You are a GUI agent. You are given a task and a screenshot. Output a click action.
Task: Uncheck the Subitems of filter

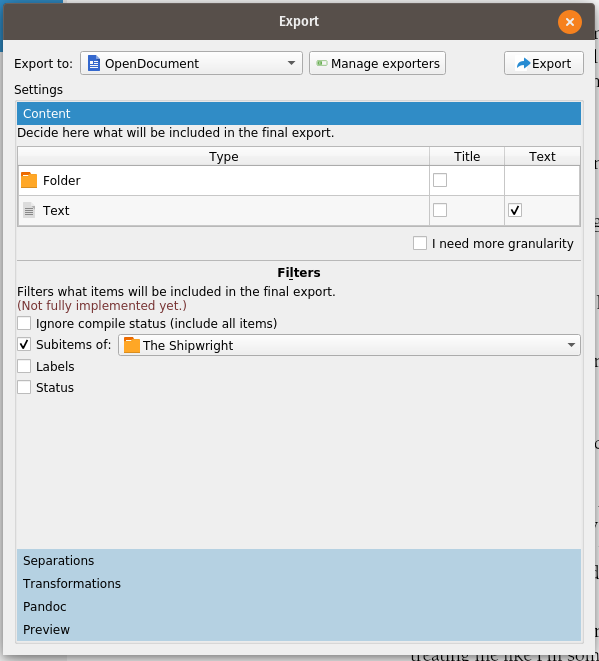point(24,344)
